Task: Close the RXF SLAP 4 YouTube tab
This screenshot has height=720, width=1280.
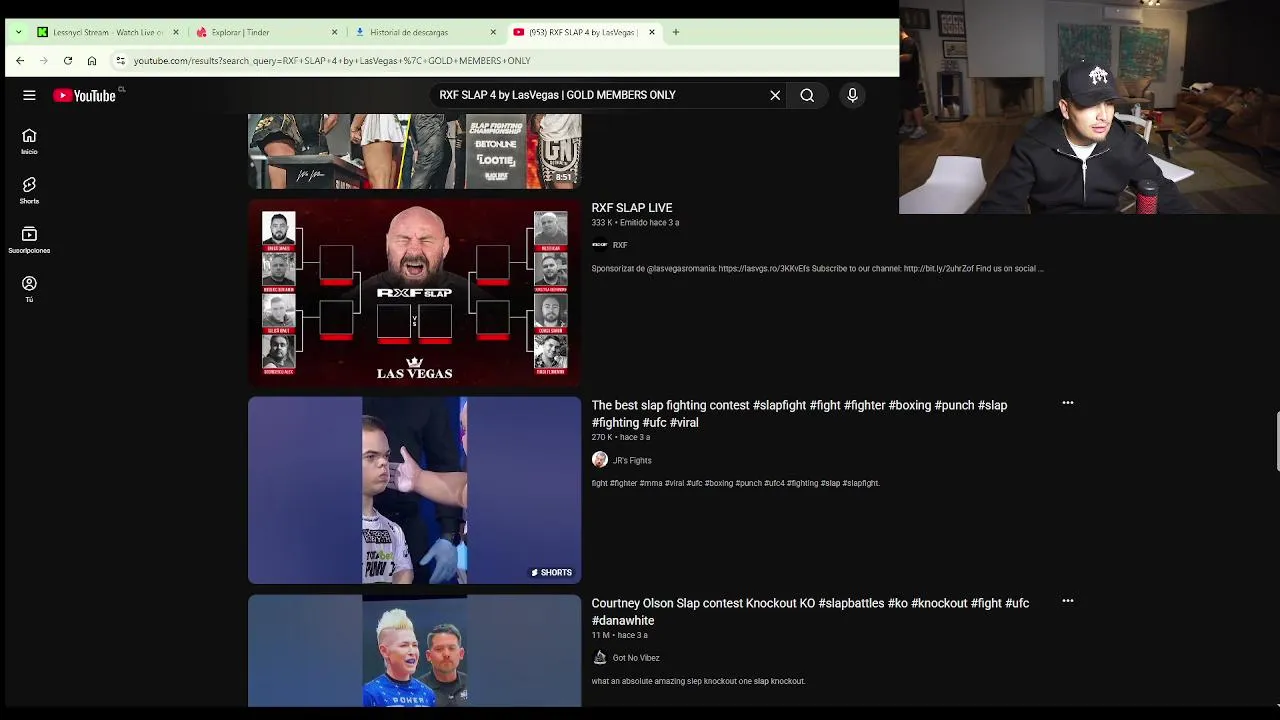Action: tap(652, 32)
